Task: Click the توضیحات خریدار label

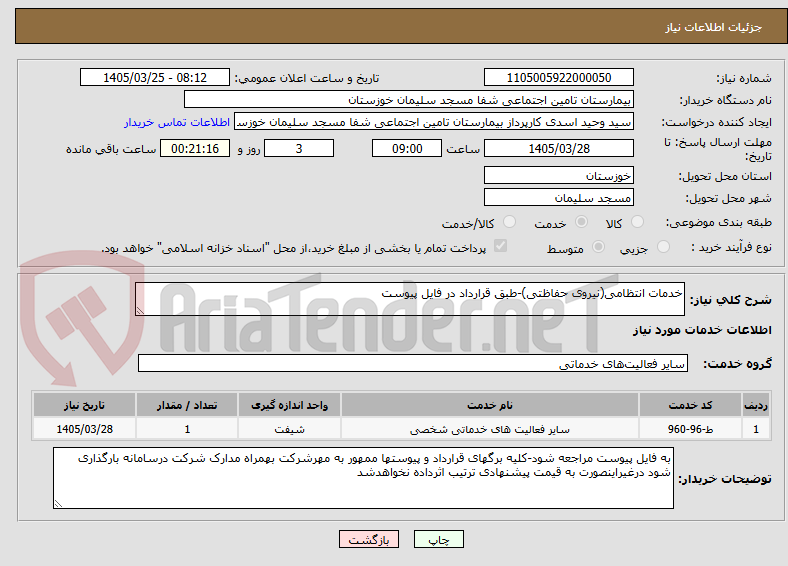Action: click(x=725, y=479)
